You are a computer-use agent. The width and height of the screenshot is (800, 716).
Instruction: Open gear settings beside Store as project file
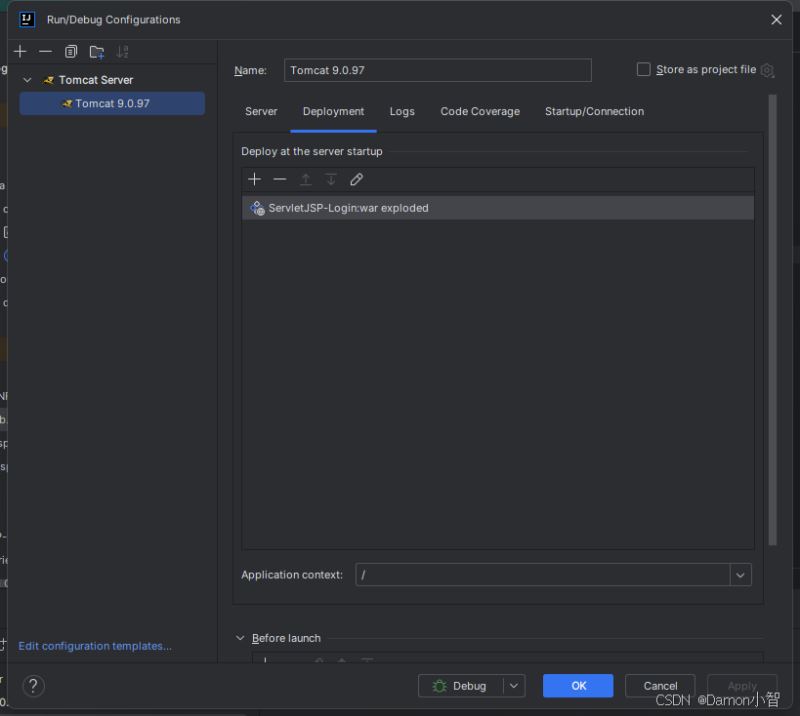tap(767, 70)
